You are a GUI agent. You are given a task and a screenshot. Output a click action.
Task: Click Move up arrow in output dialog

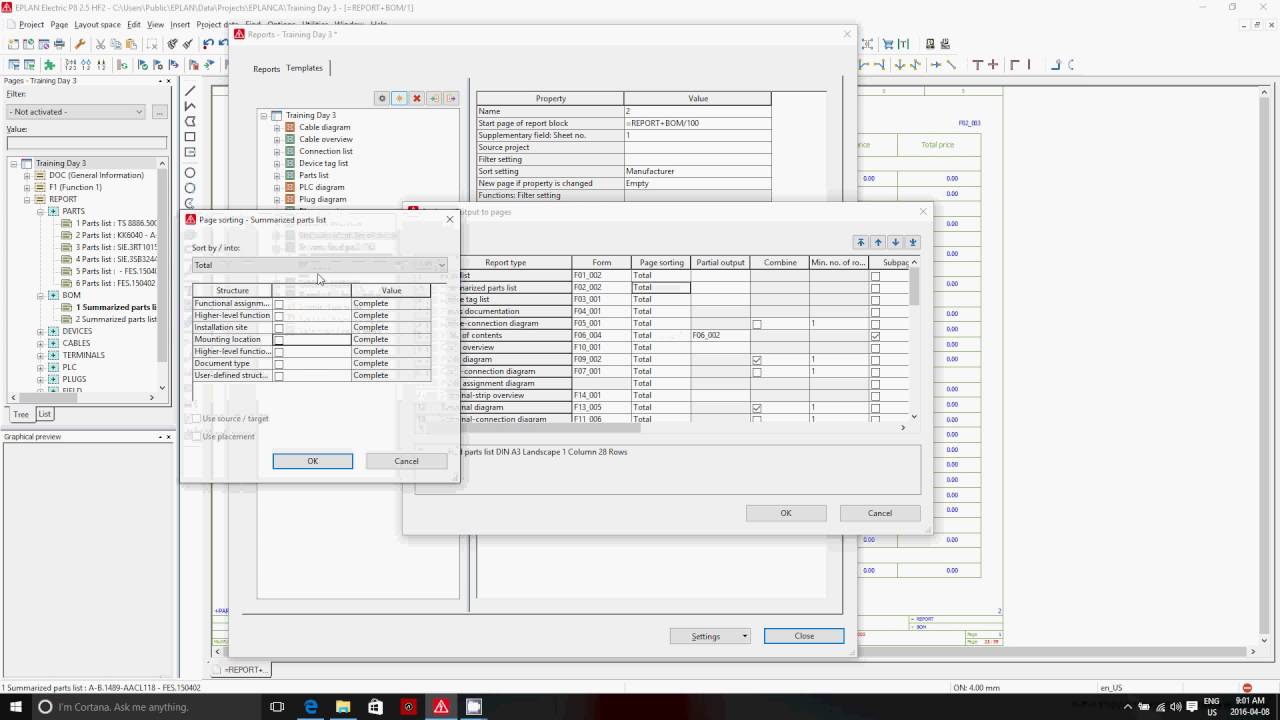click(878, 242)
